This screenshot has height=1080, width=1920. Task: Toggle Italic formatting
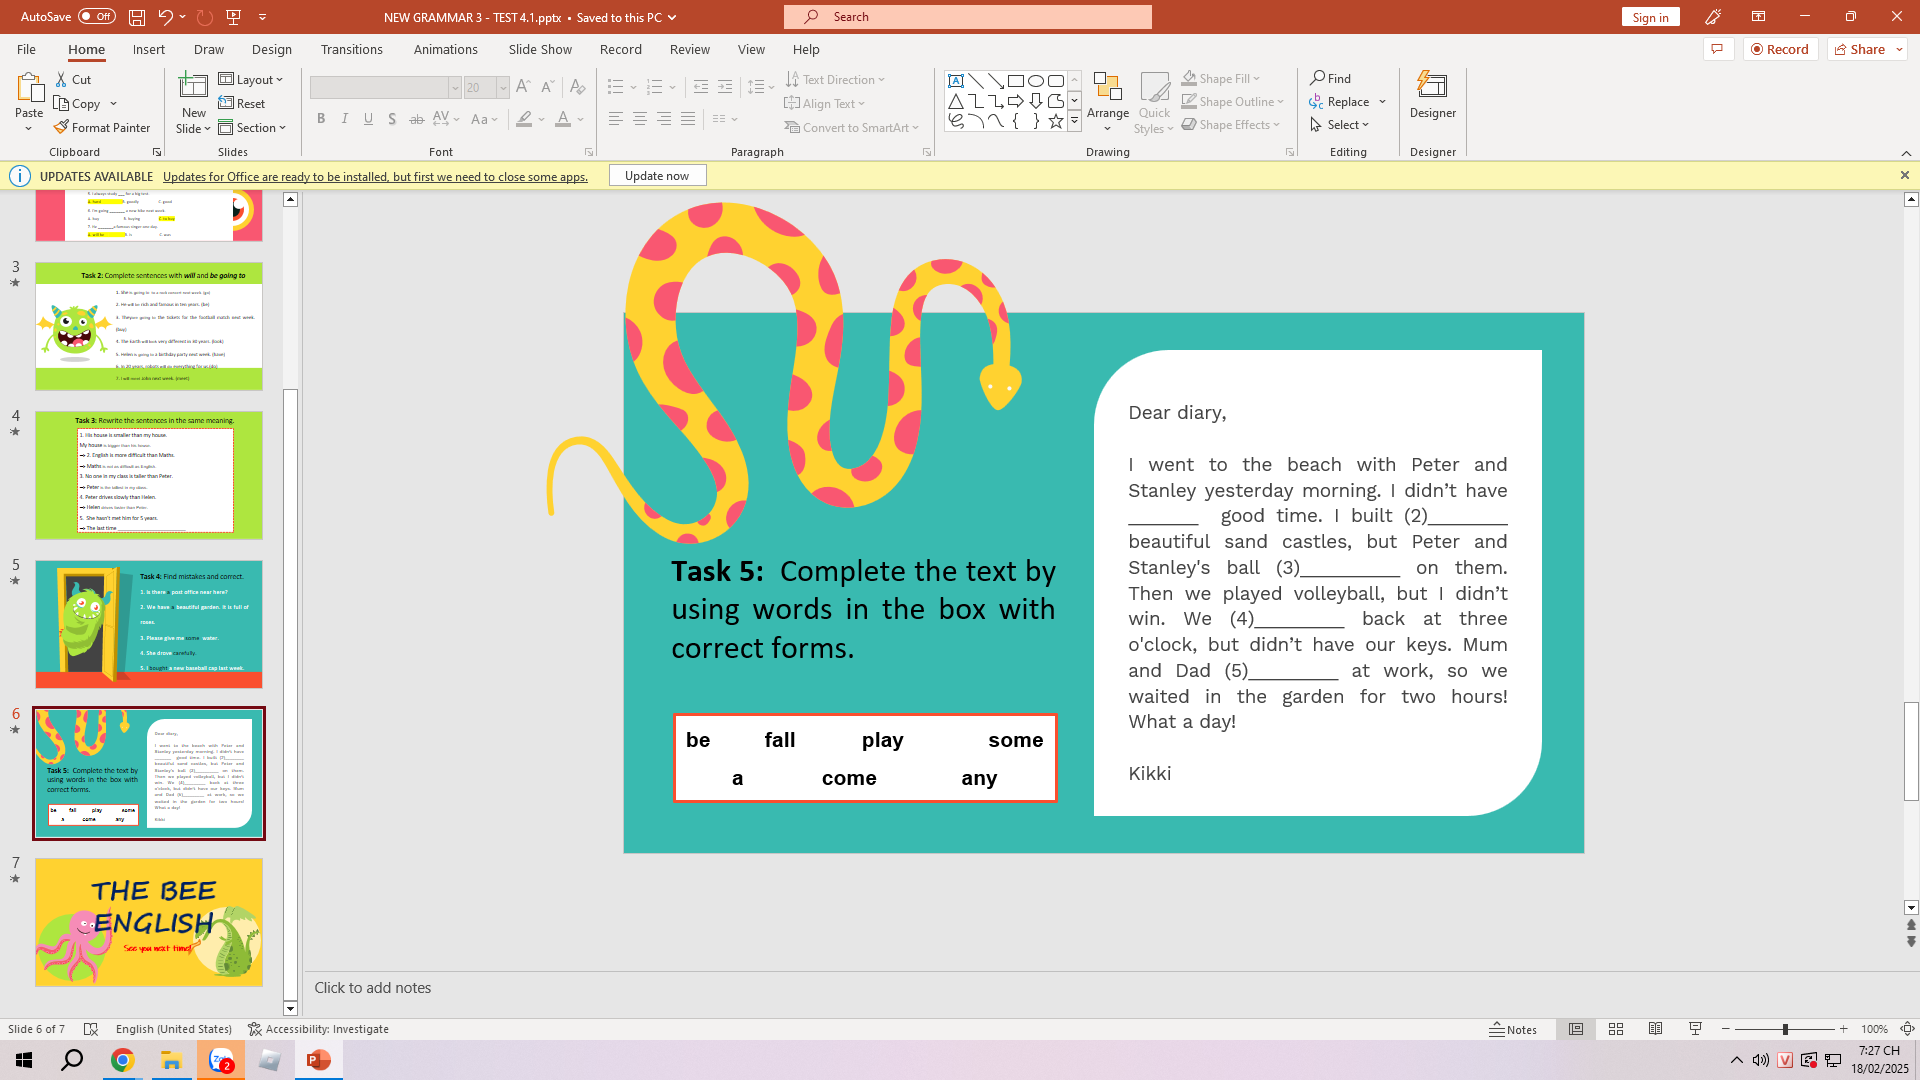point(345,119)
